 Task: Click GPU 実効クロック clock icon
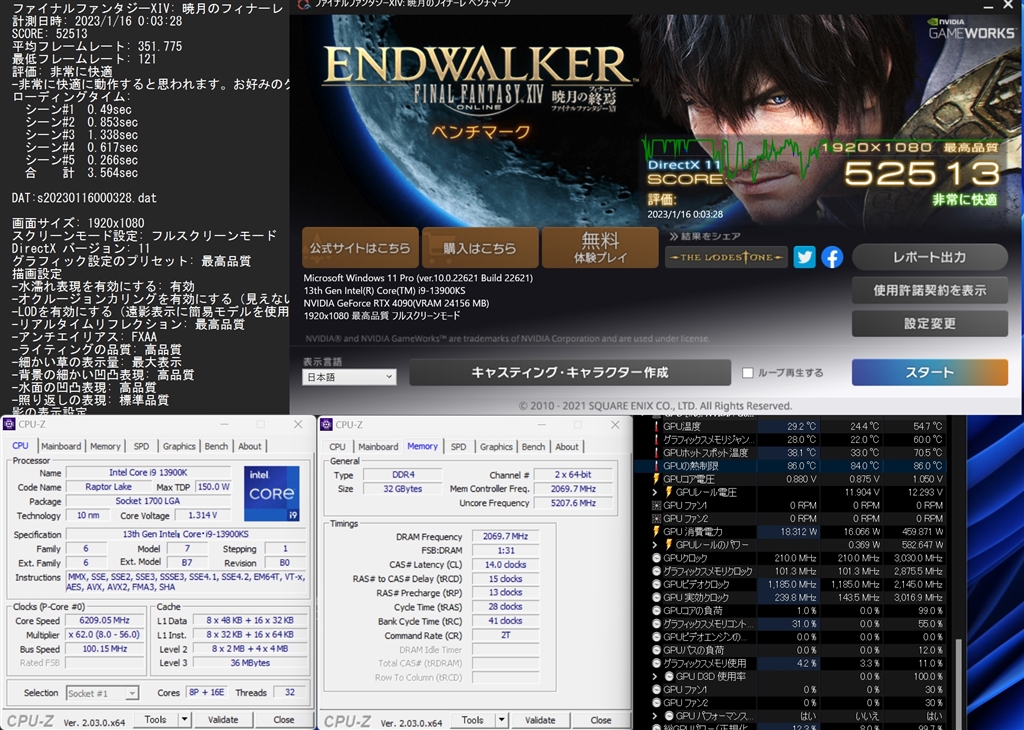[656, 597]
